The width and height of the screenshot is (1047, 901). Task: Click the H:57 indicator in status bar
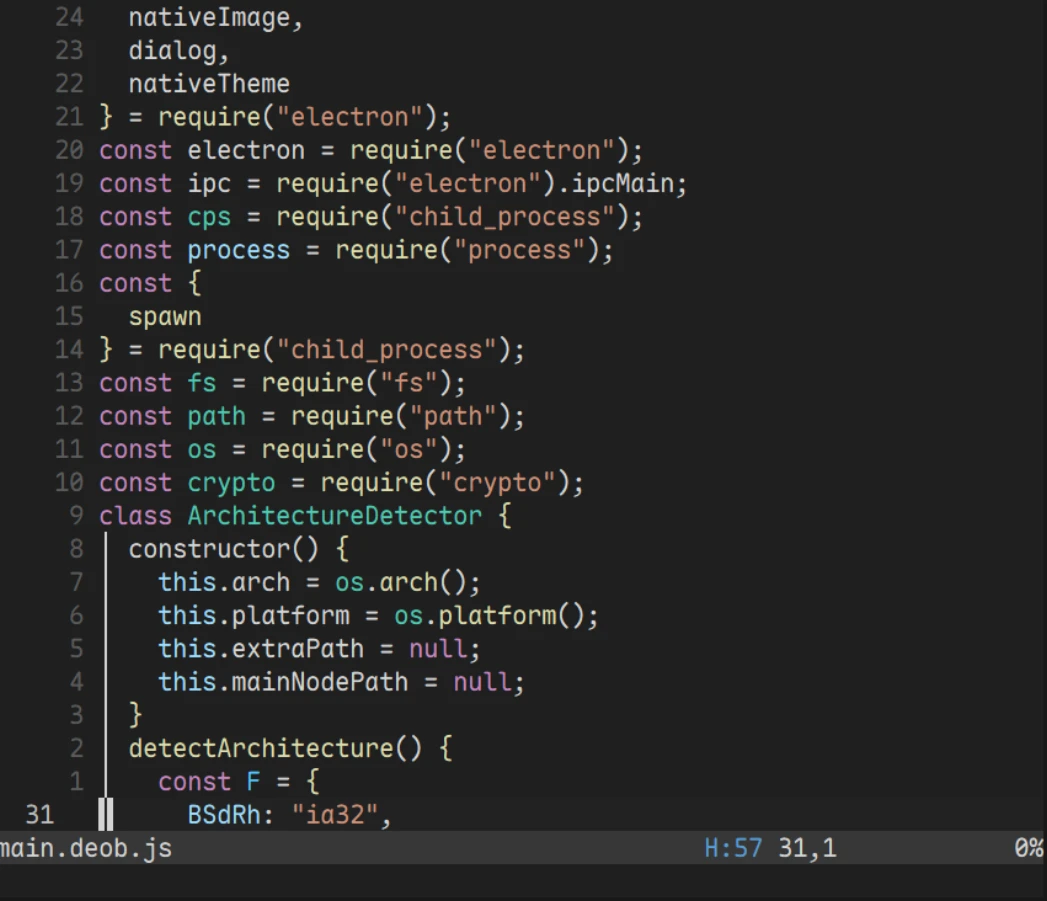[732, 848]
